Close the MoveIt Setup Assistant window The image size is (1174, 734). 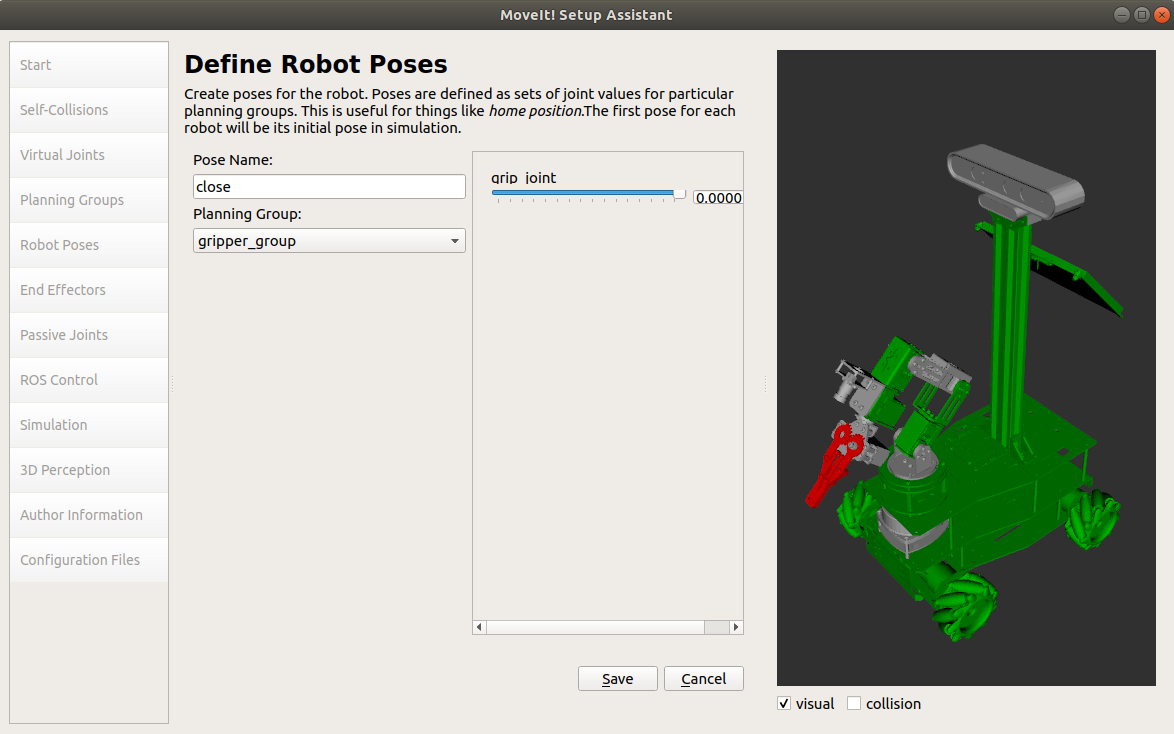click(x=1162, y=14)
